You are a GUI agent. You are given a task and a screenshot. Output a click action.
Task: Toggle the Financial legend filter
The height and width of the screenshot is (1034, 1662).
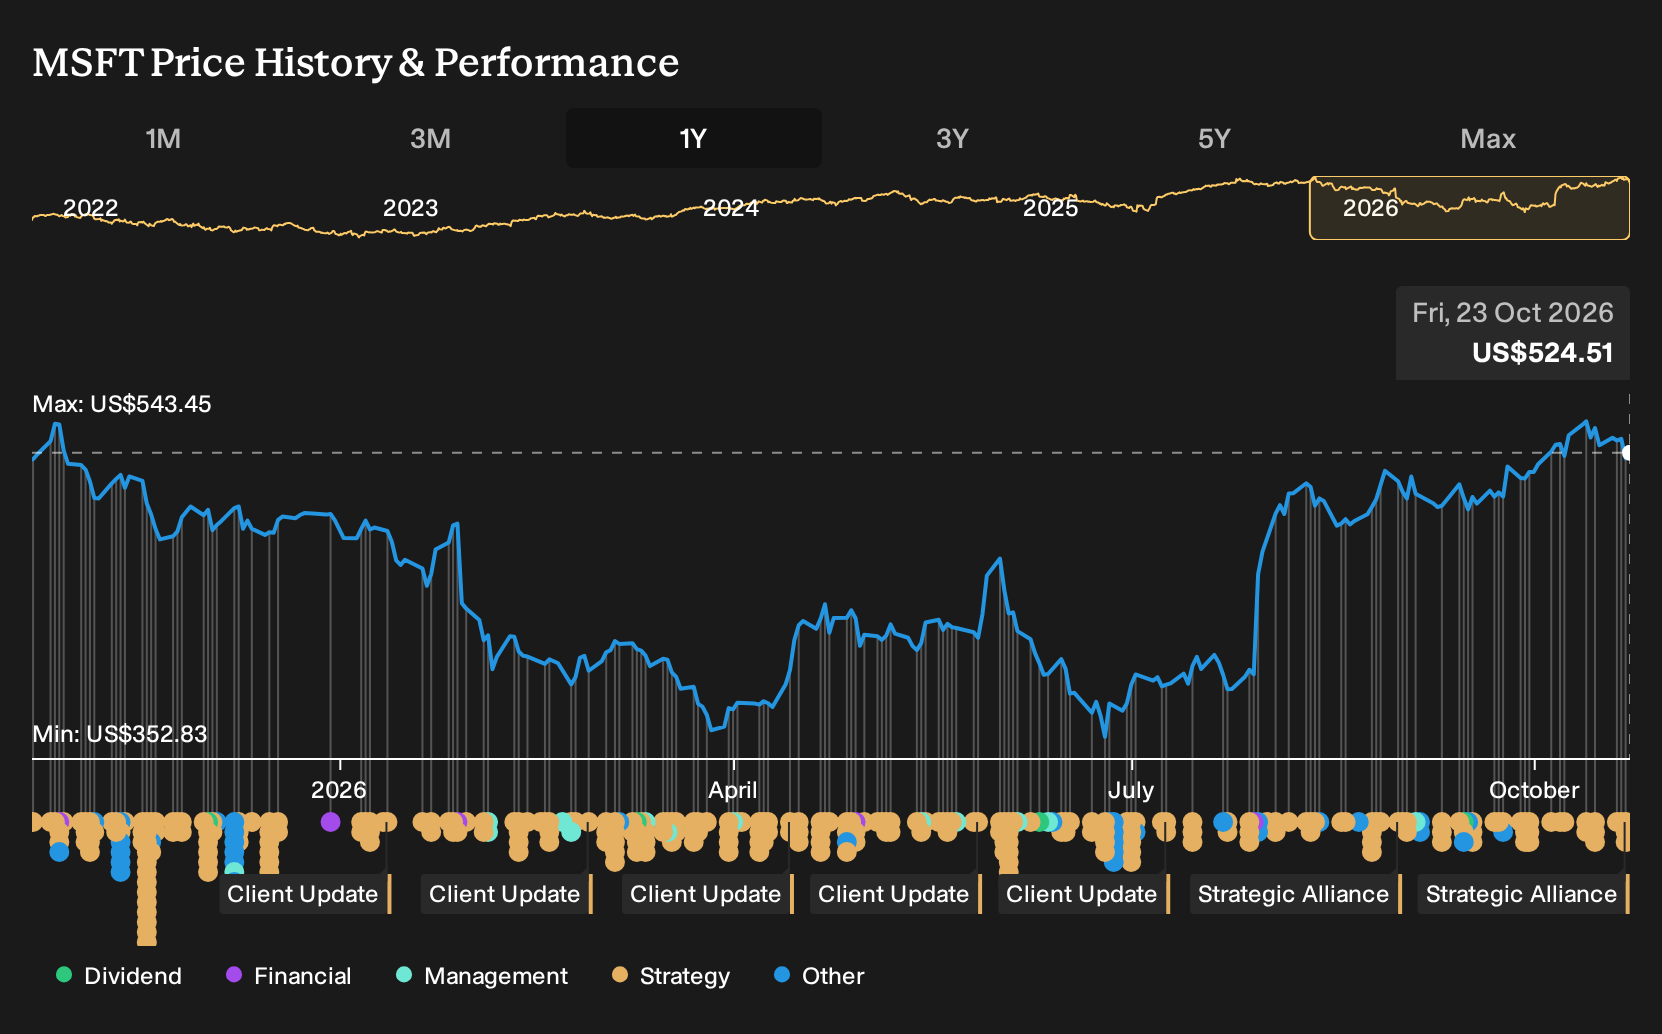pos(289,976)
